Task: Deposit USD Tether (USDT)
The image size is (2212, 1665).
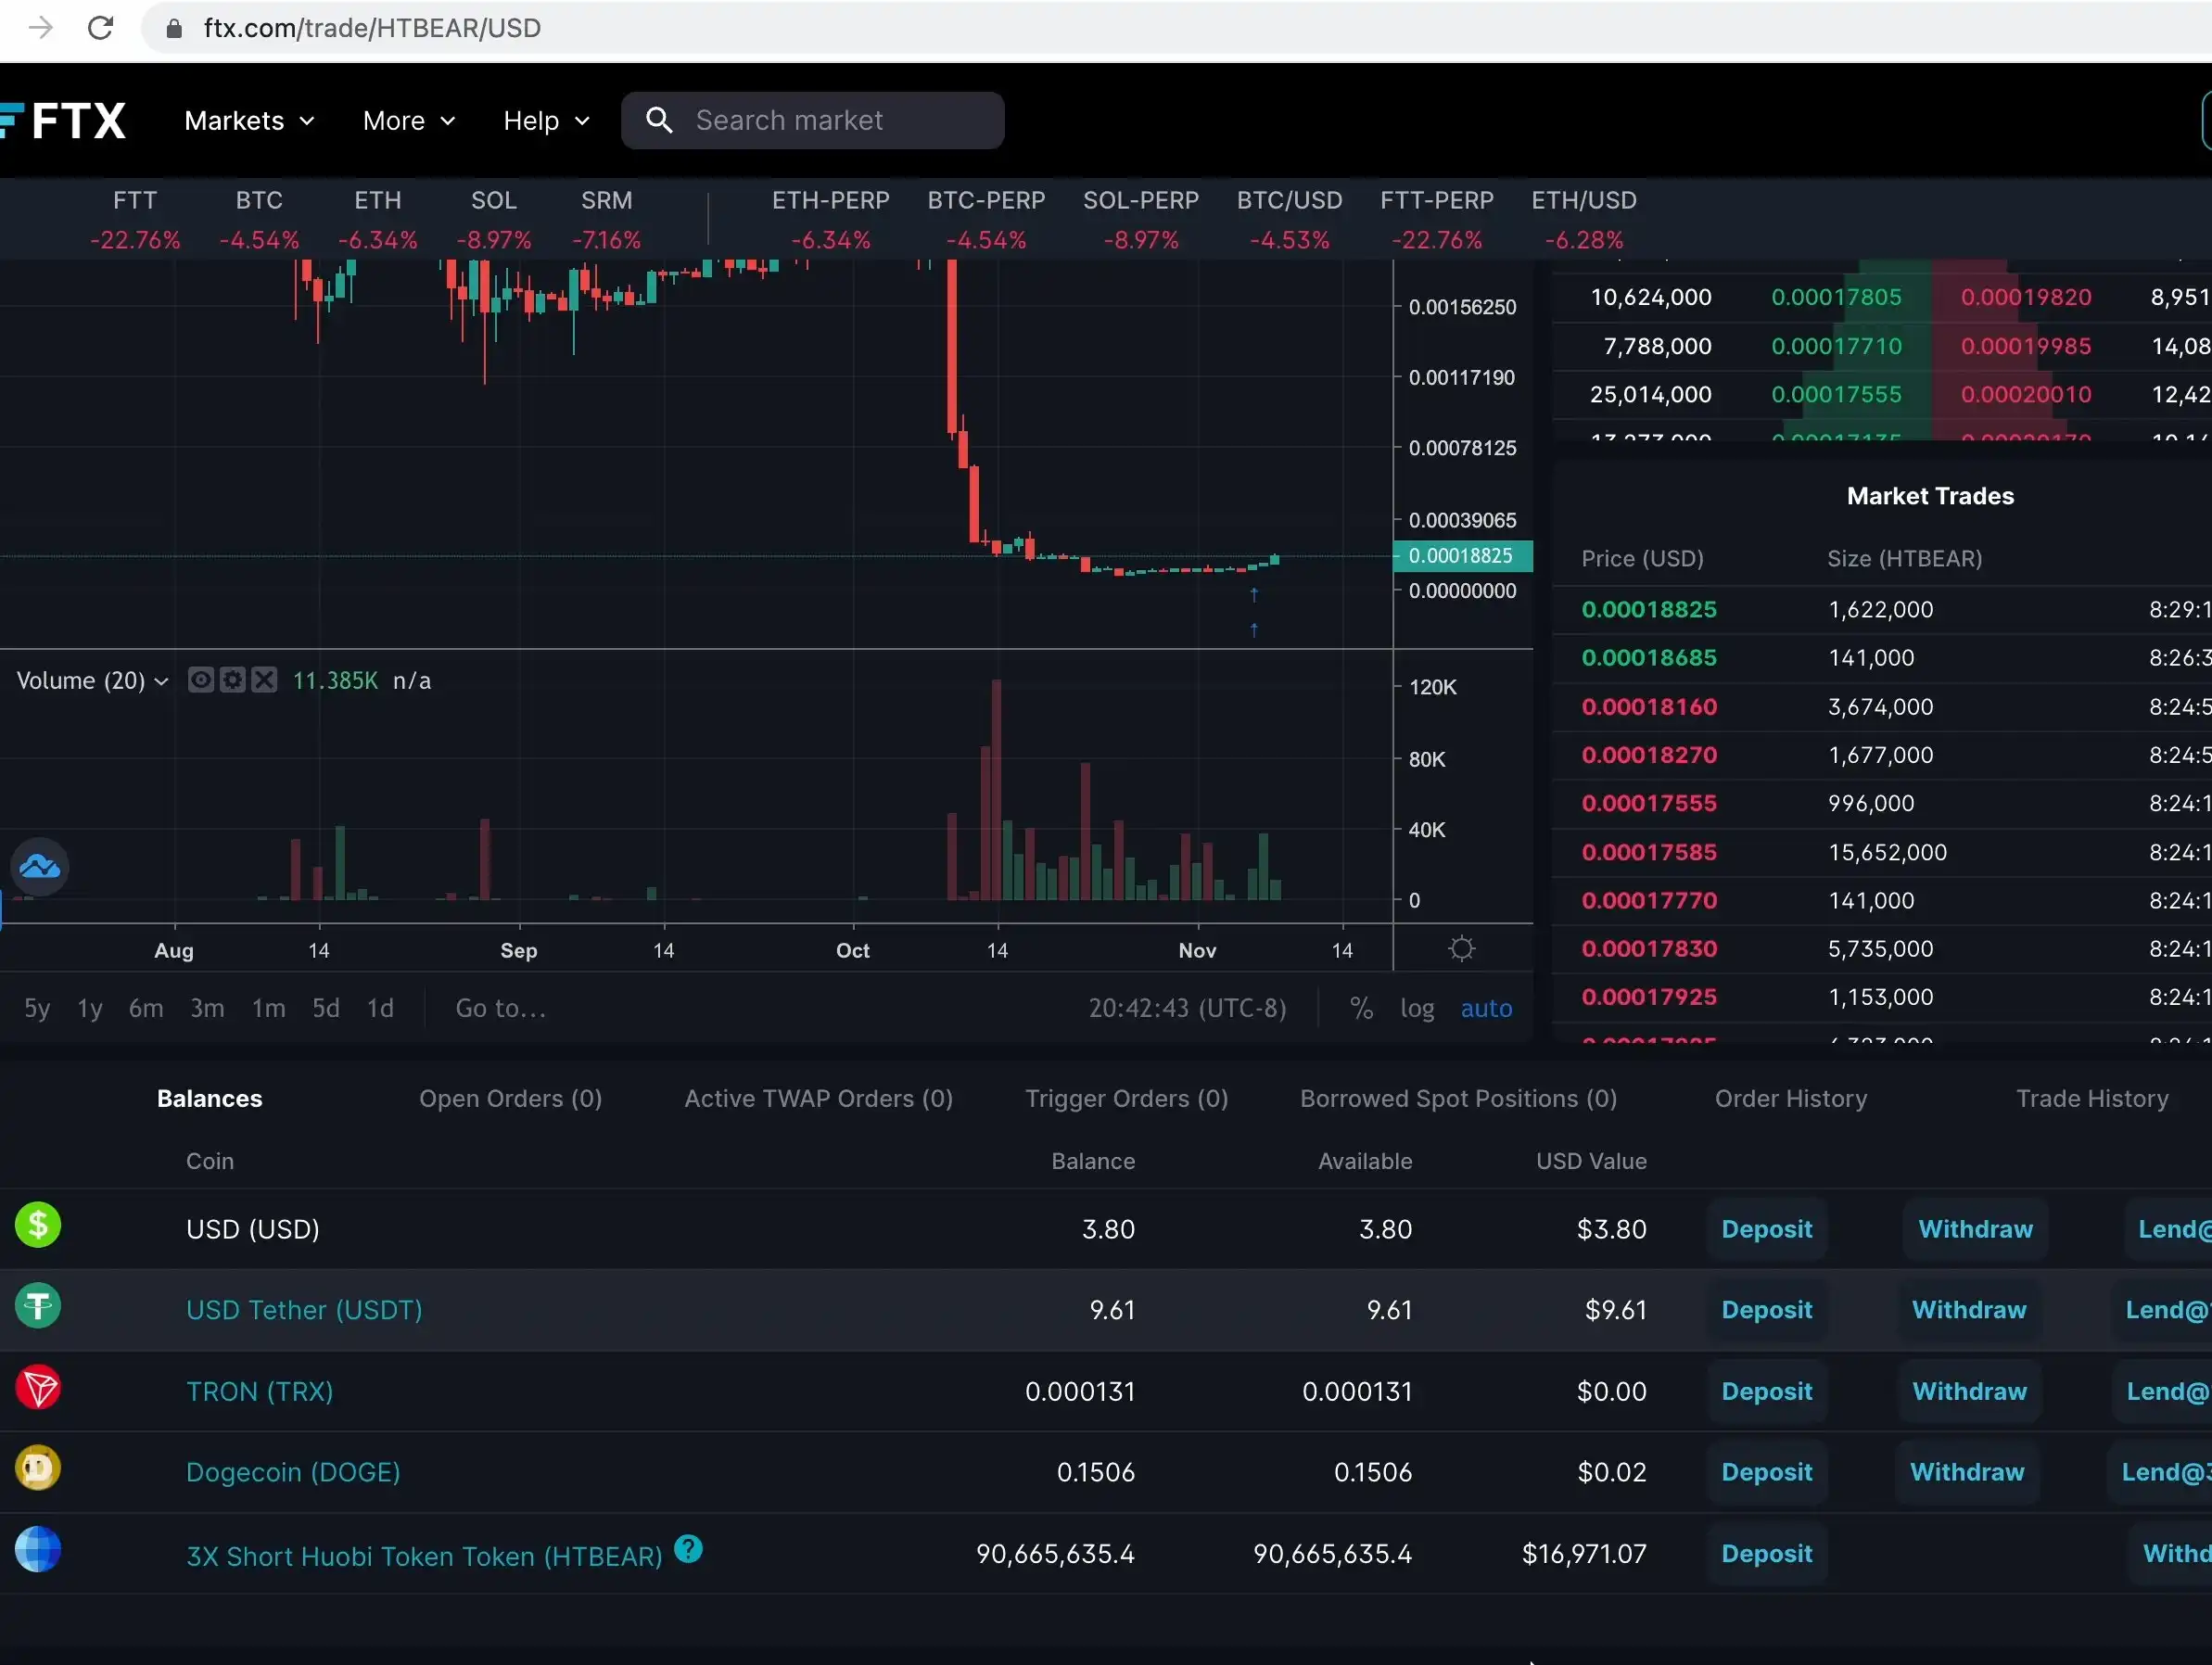Action: click(1766, 1310)
